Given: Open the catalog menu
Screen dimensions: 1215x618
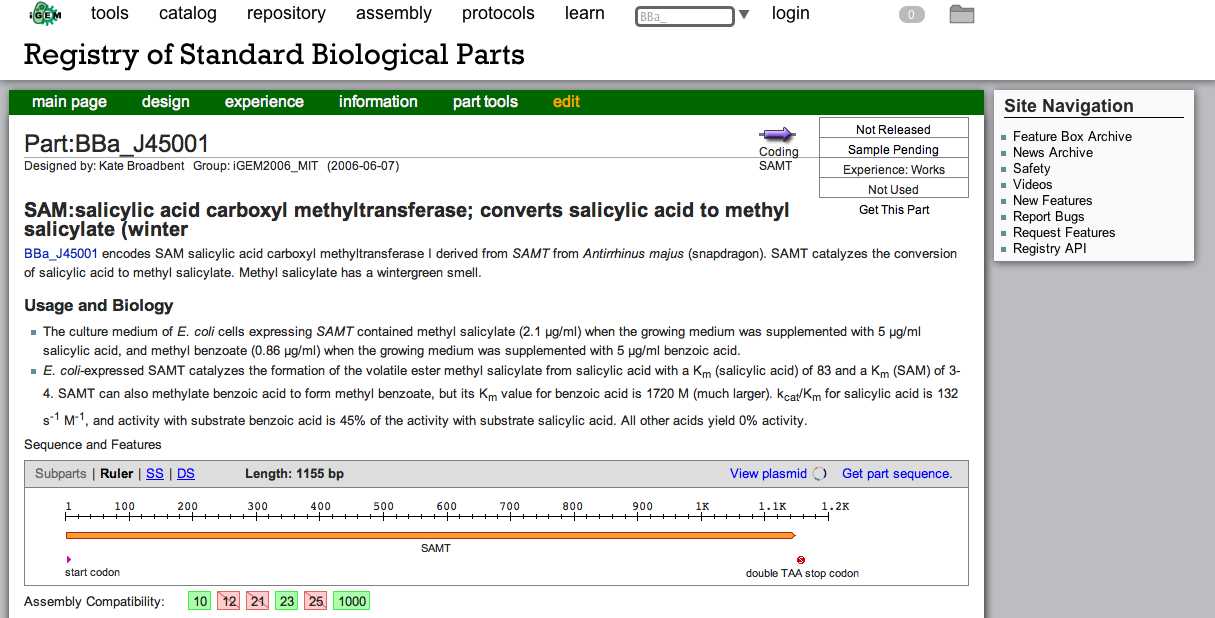Looking at the screenshot, I should click(x=188, y=13).
